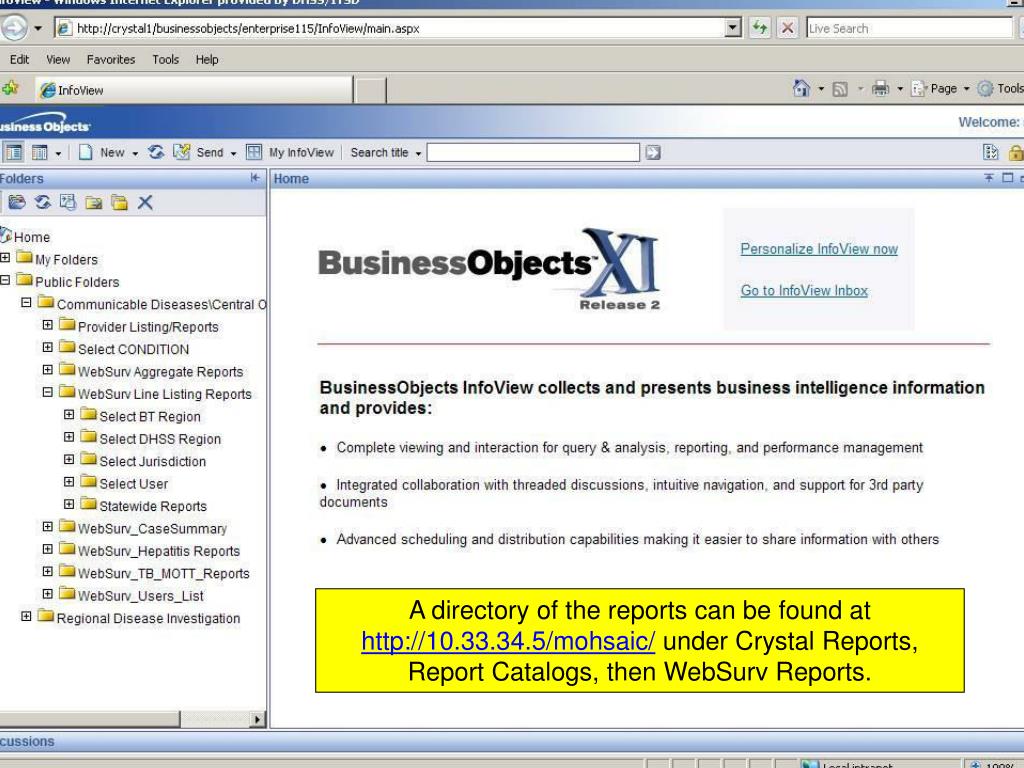
Task: Click the Send icon in InfoView toolbar
Action: pos(181,152)
